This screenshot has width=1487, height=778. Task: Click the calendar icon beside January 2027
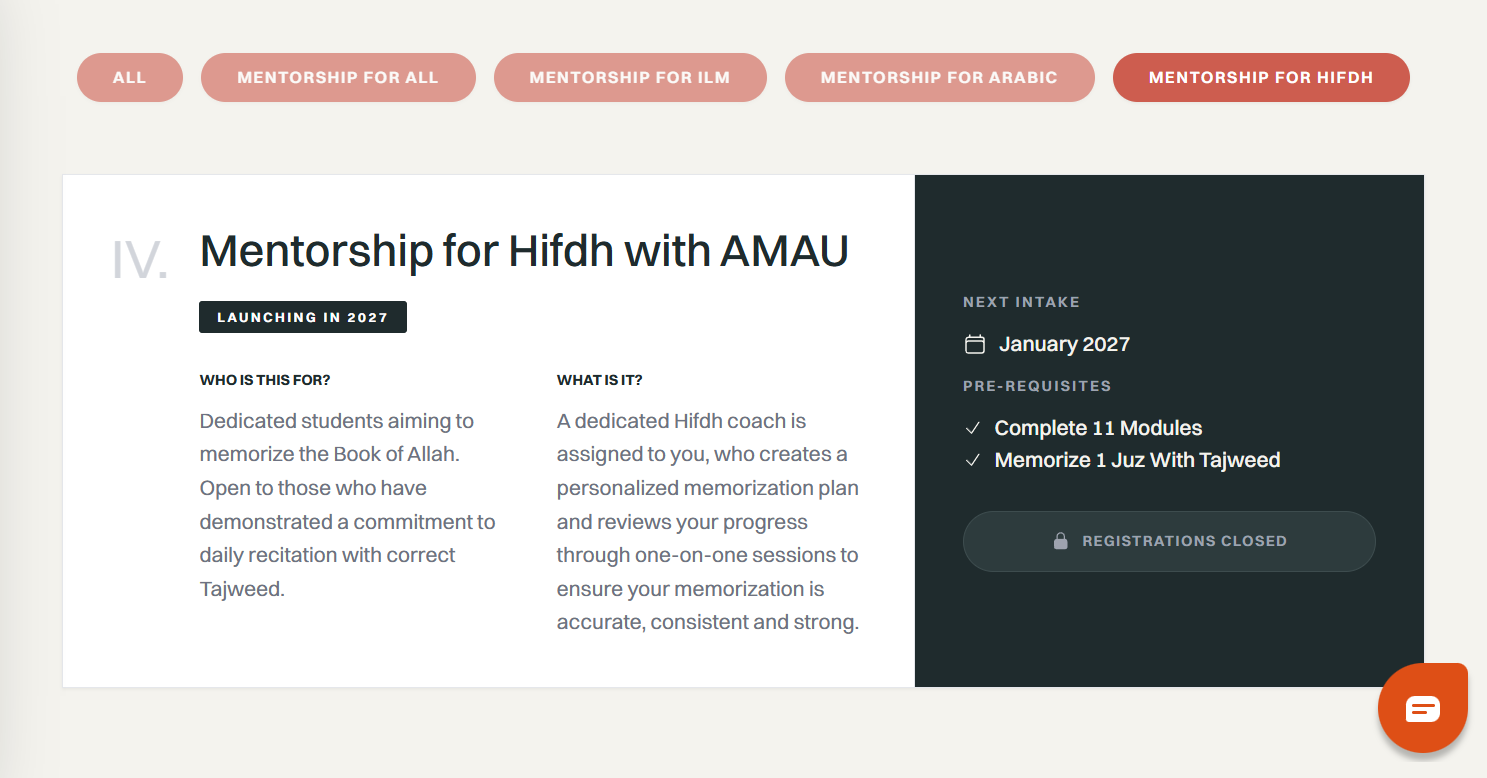(x=974, y=345)
